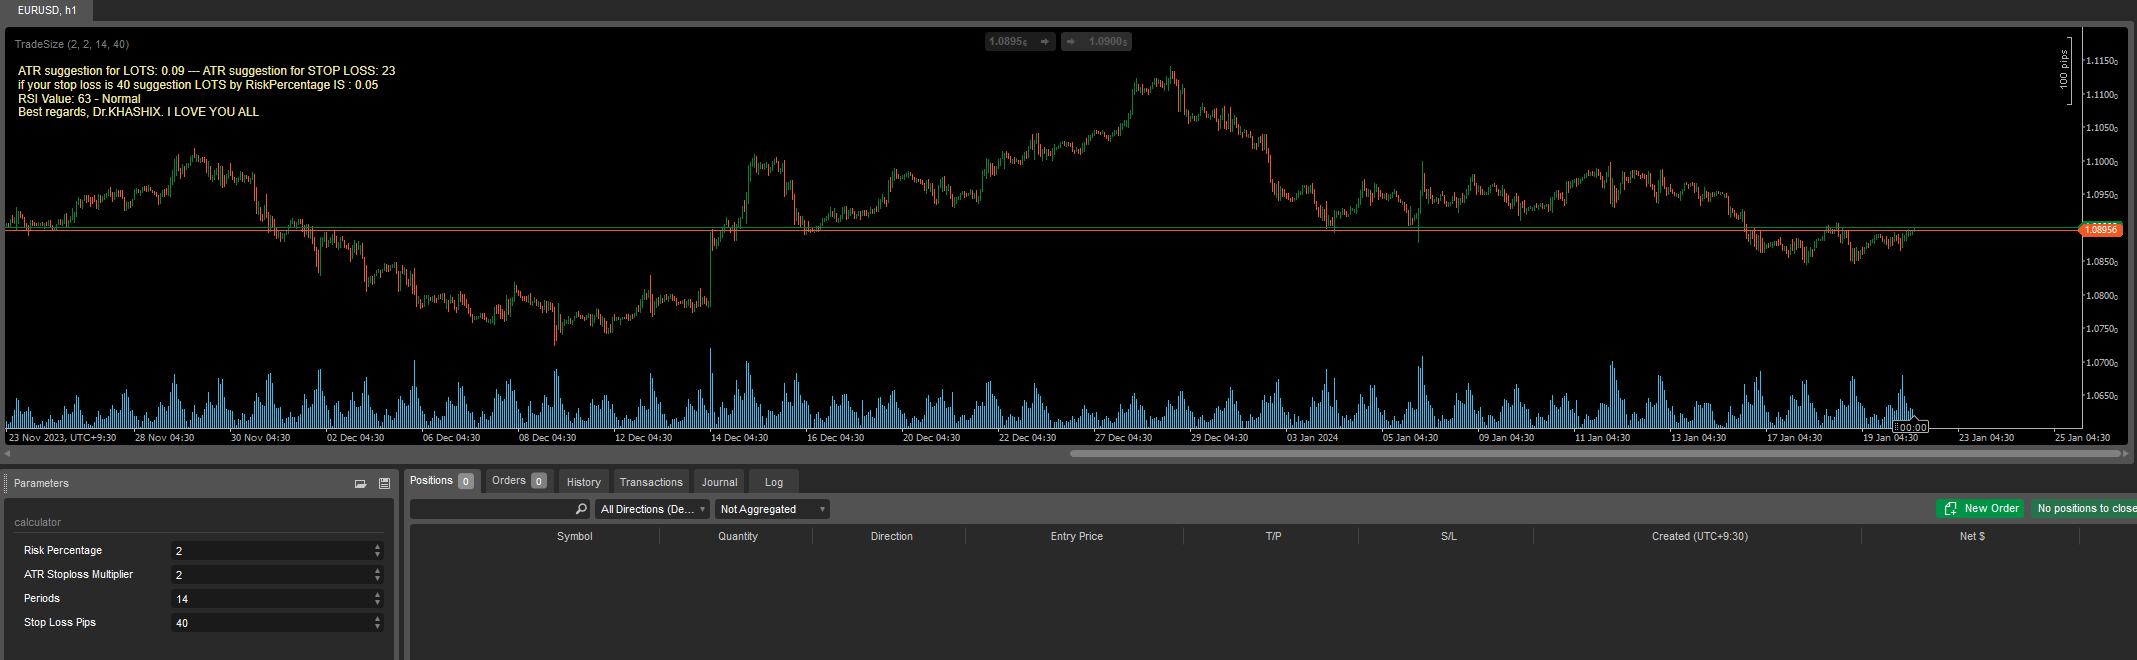Click the Parameters panel drag handle grip
2137x660 pixels.
6,483
